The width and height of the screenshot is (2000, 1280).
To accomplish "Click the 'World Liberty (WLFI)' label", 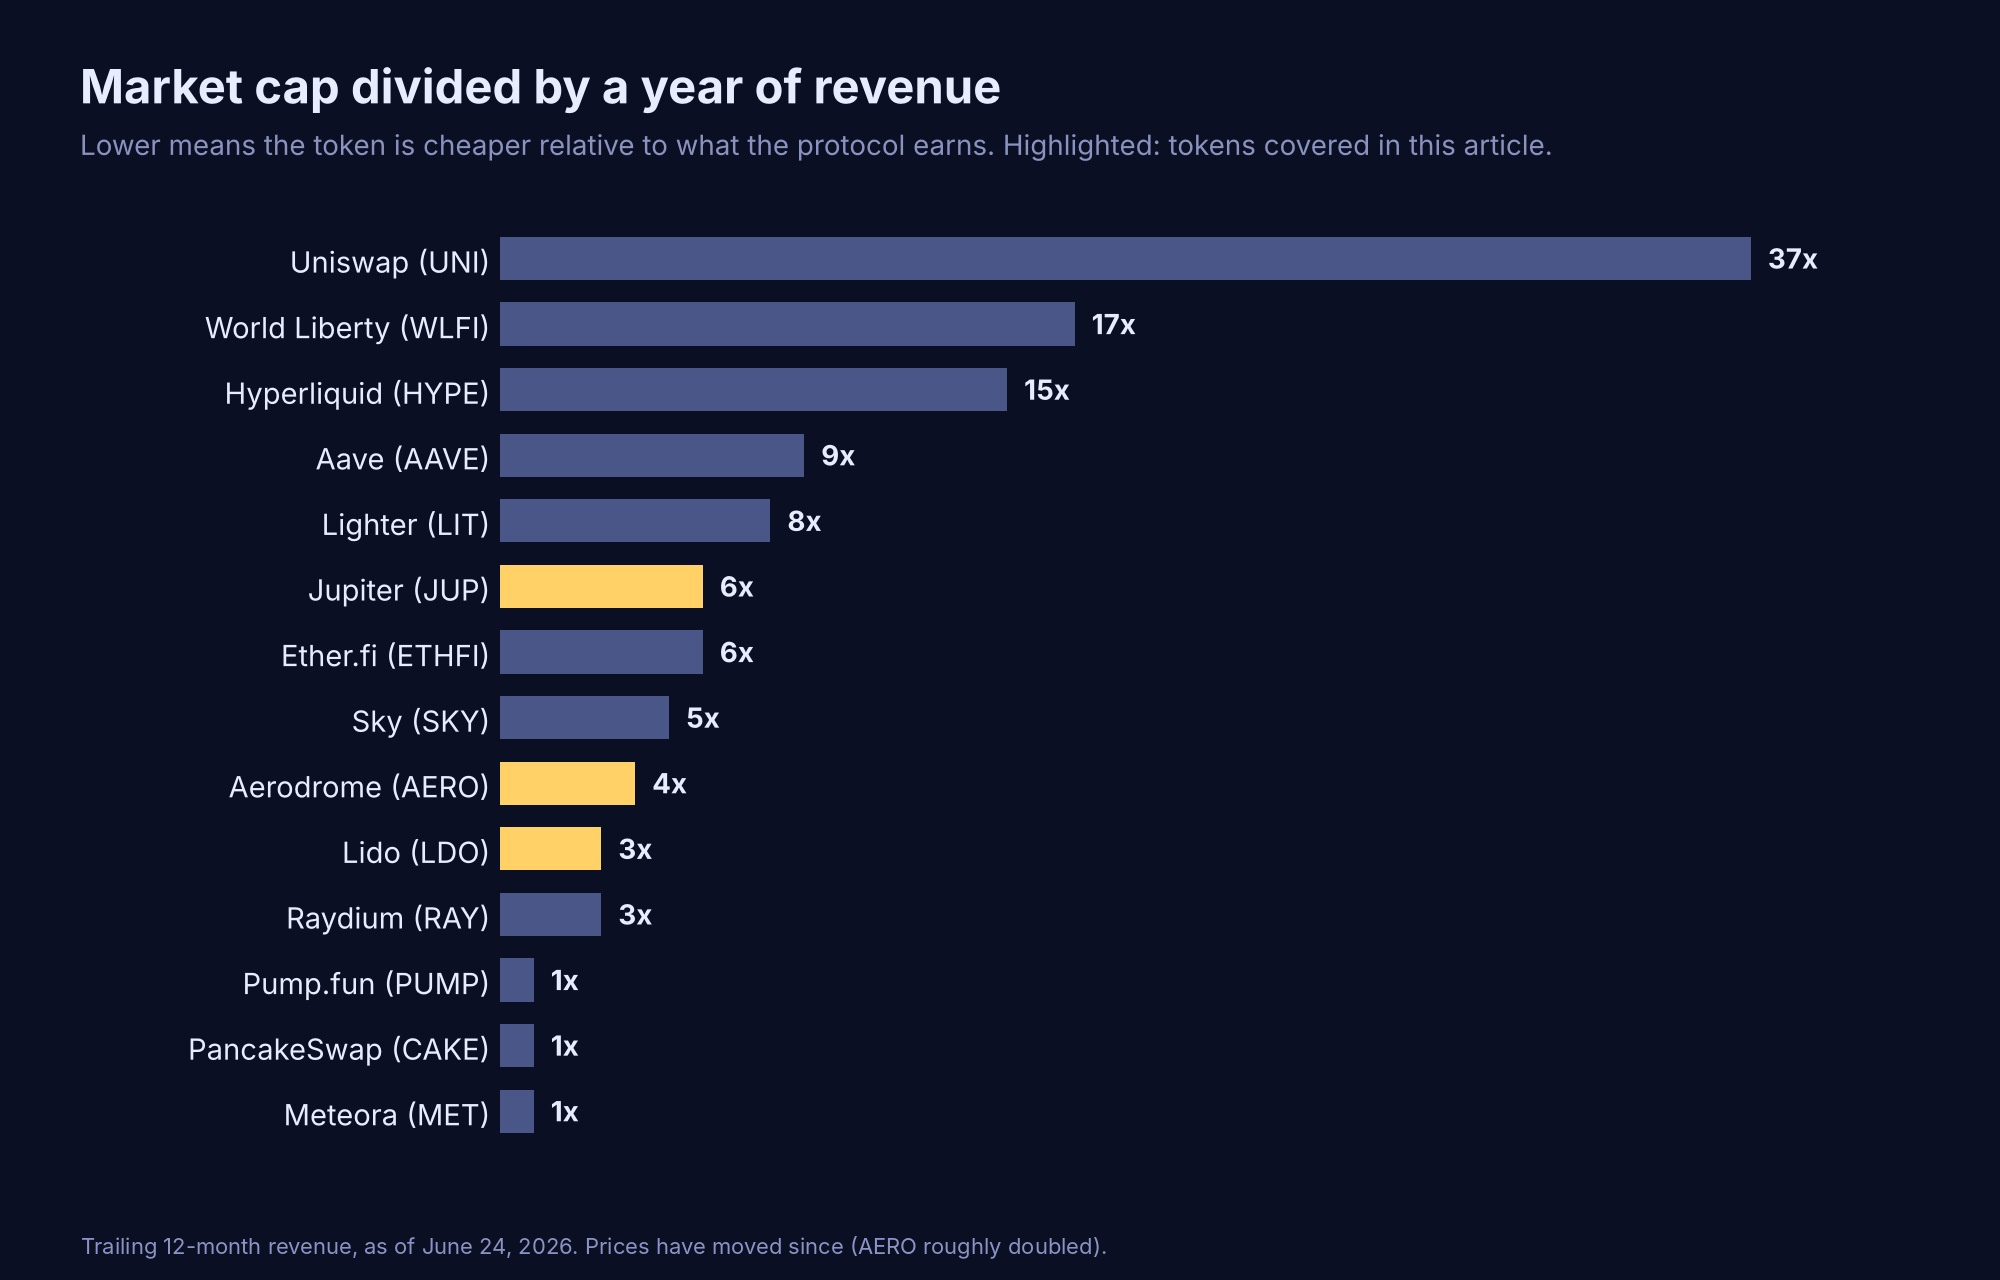I will click(347, 328).
